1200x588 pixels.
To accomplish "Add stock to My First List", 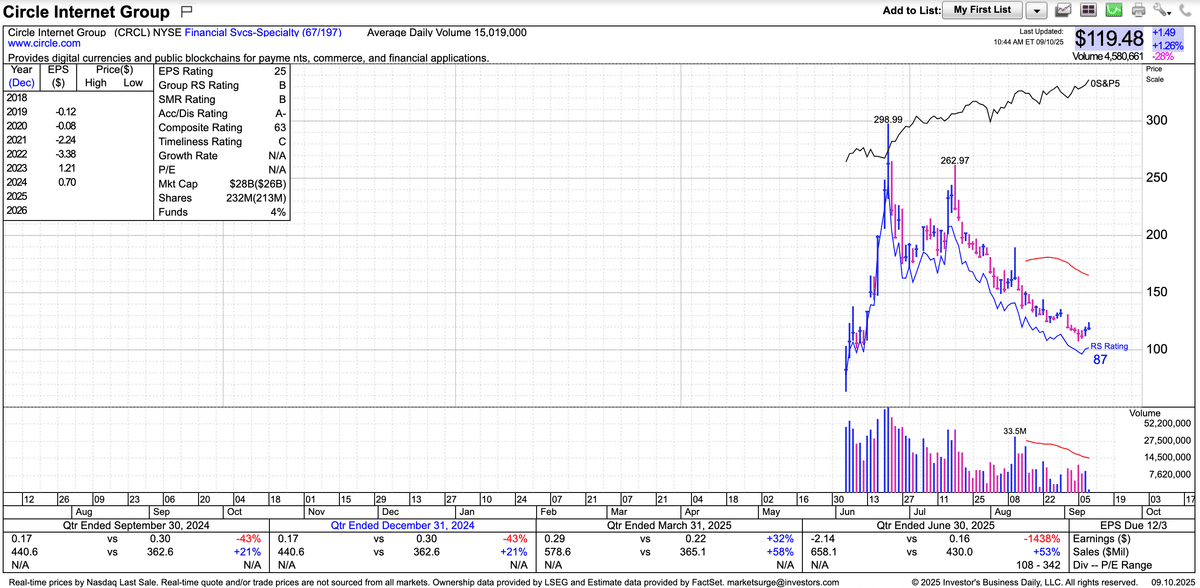I will [982, 10].
